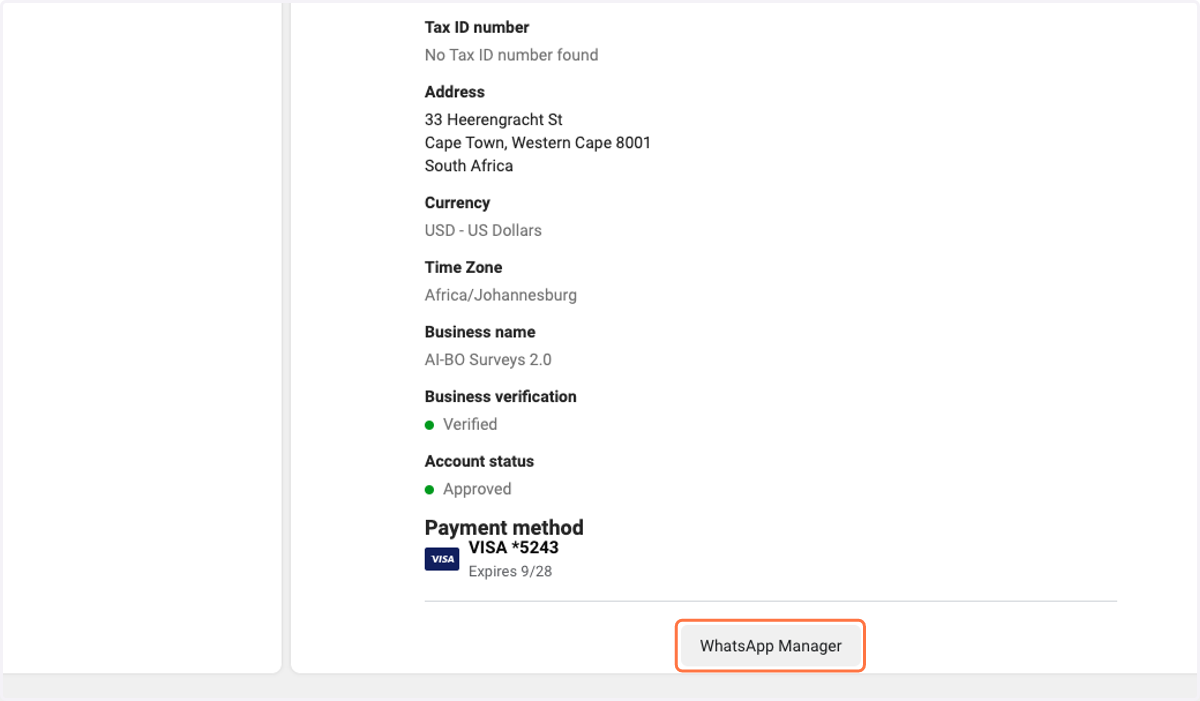This screenshot has height=701, width=1200.
Task: Click the 'Verified' status text
Action: click(470, 424)
